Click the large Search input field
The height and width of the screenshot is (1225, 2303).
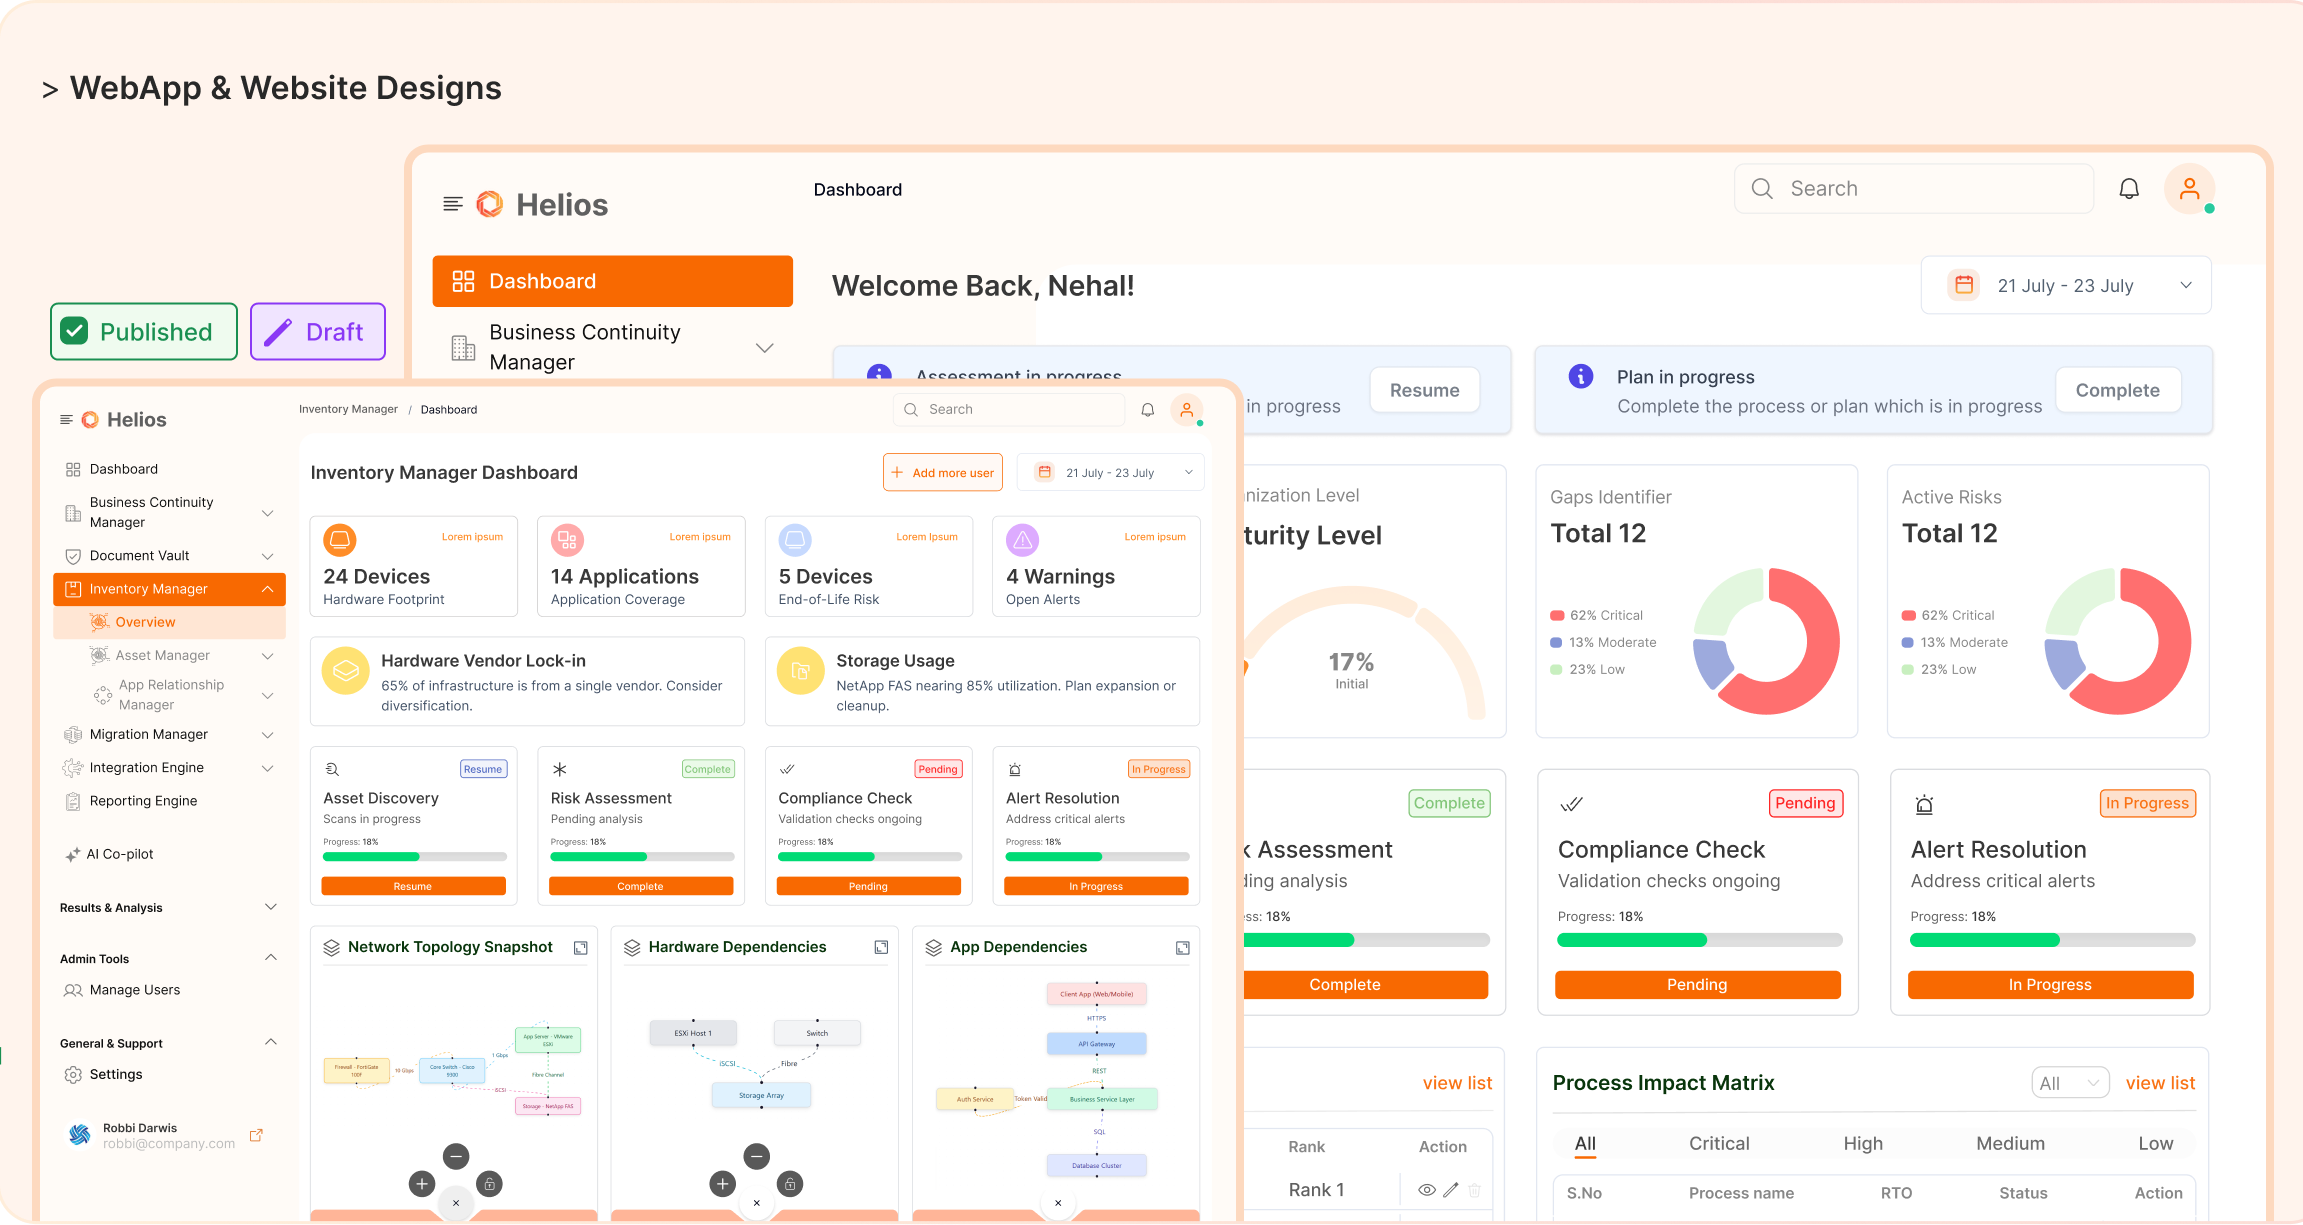coord(1913,189)
